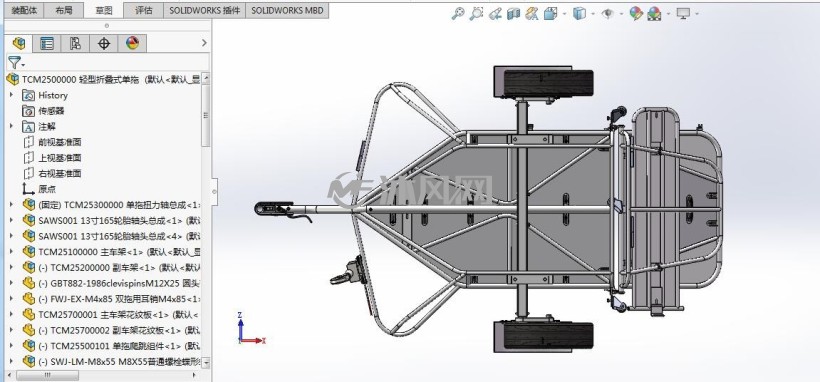Viewport: 820px width, 382px height.
Task: Click the Edit Appearance color ball icon
Action: point(635,14)
